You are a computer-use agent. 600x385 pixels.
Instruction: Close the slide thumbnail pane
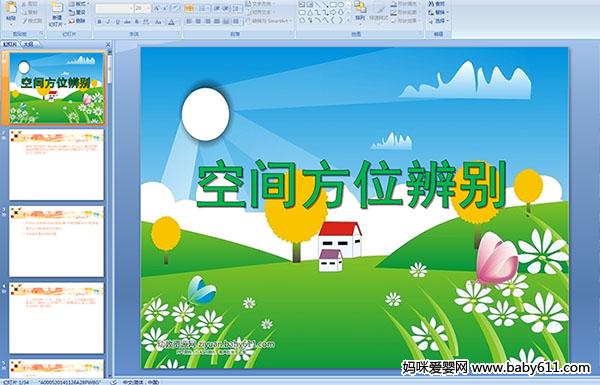coord(108,45)
